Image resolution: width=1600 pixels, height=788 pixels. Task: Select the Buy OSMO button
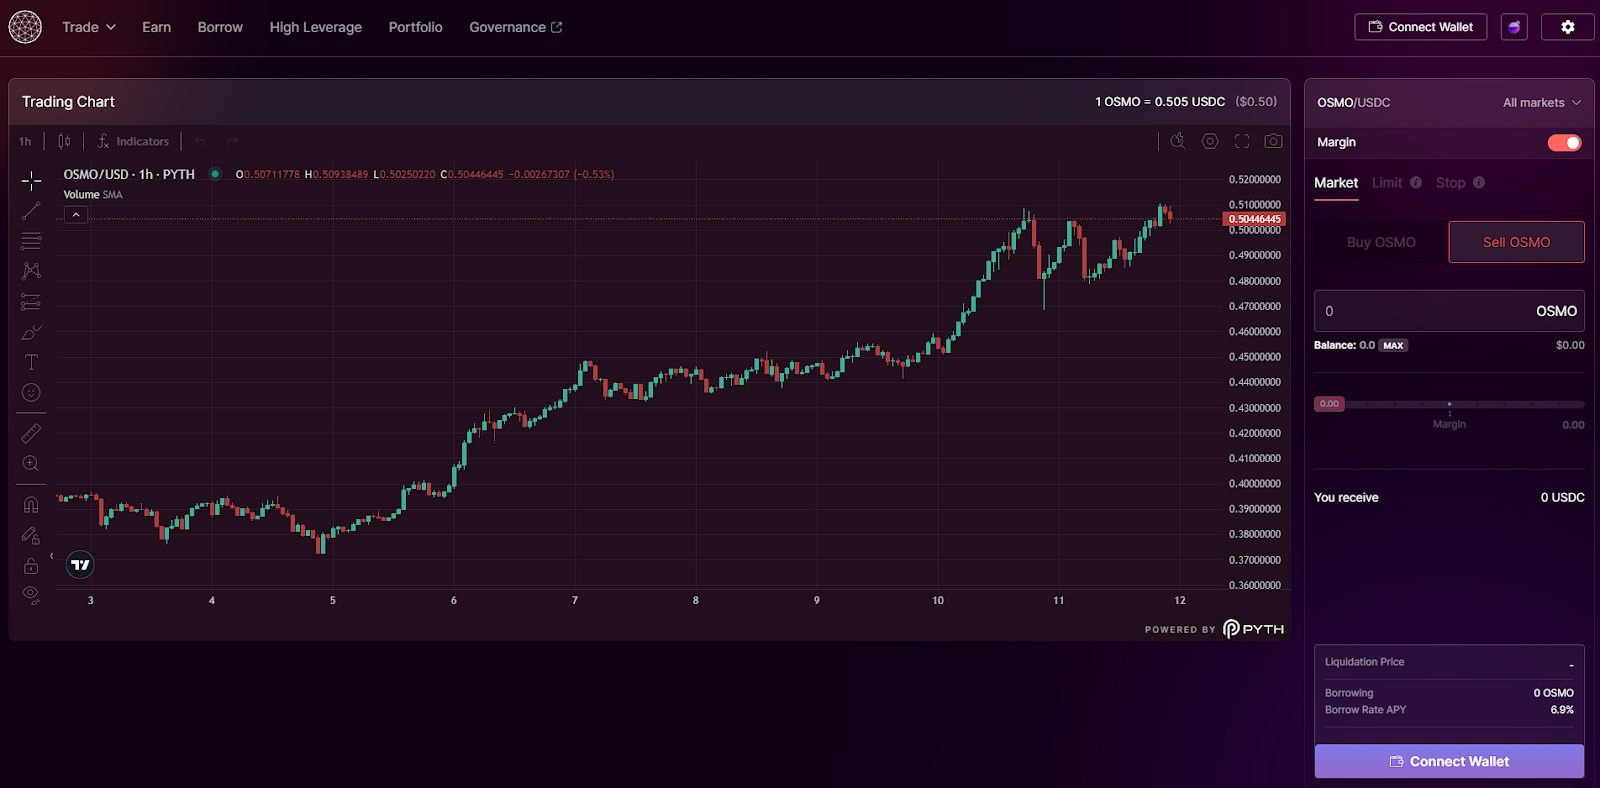tap(1381, 242)
